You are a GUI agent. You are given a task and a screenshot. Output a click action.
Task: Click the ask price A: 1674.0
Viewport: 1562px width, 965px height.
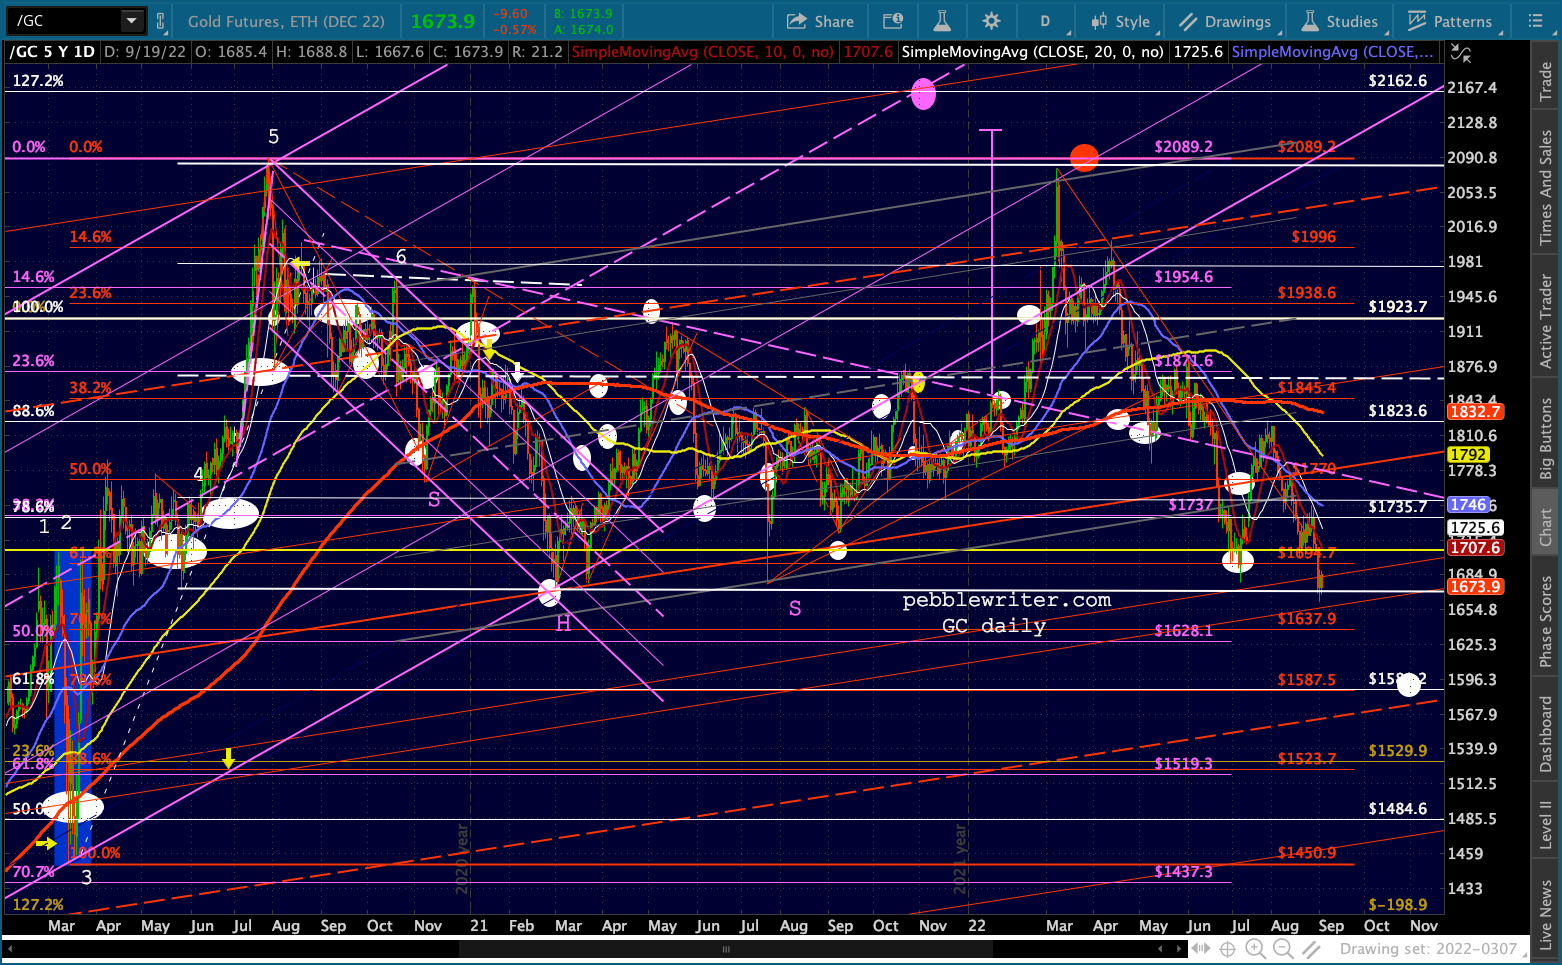pyautogui.click(x=585, y=29)
